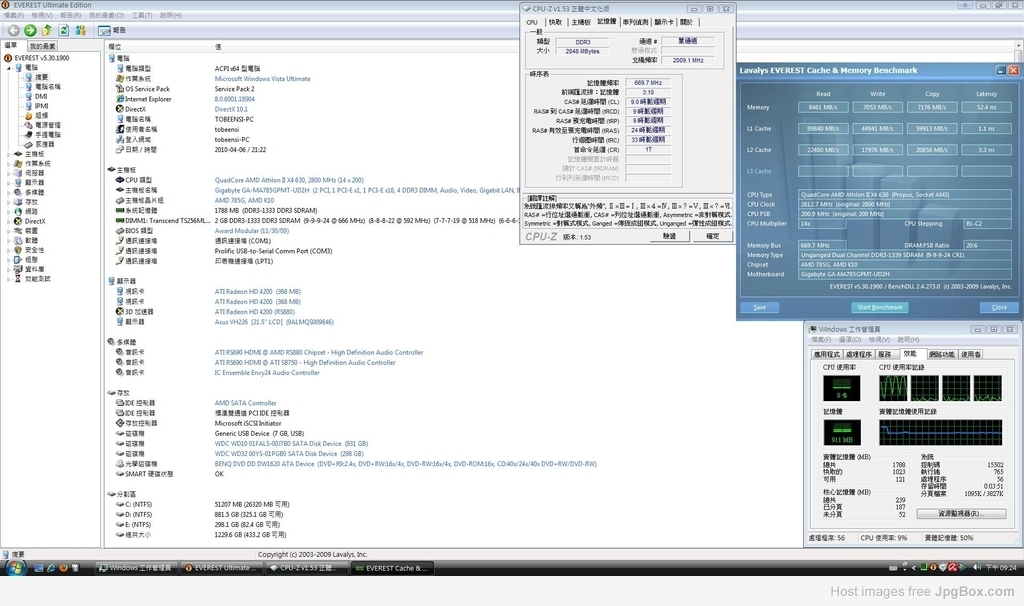Image resolution: width=1024 pixels, height=606 pixels.
Task: Click the 驗證 button in CPU-Z
Action: [x=669, y=236]
